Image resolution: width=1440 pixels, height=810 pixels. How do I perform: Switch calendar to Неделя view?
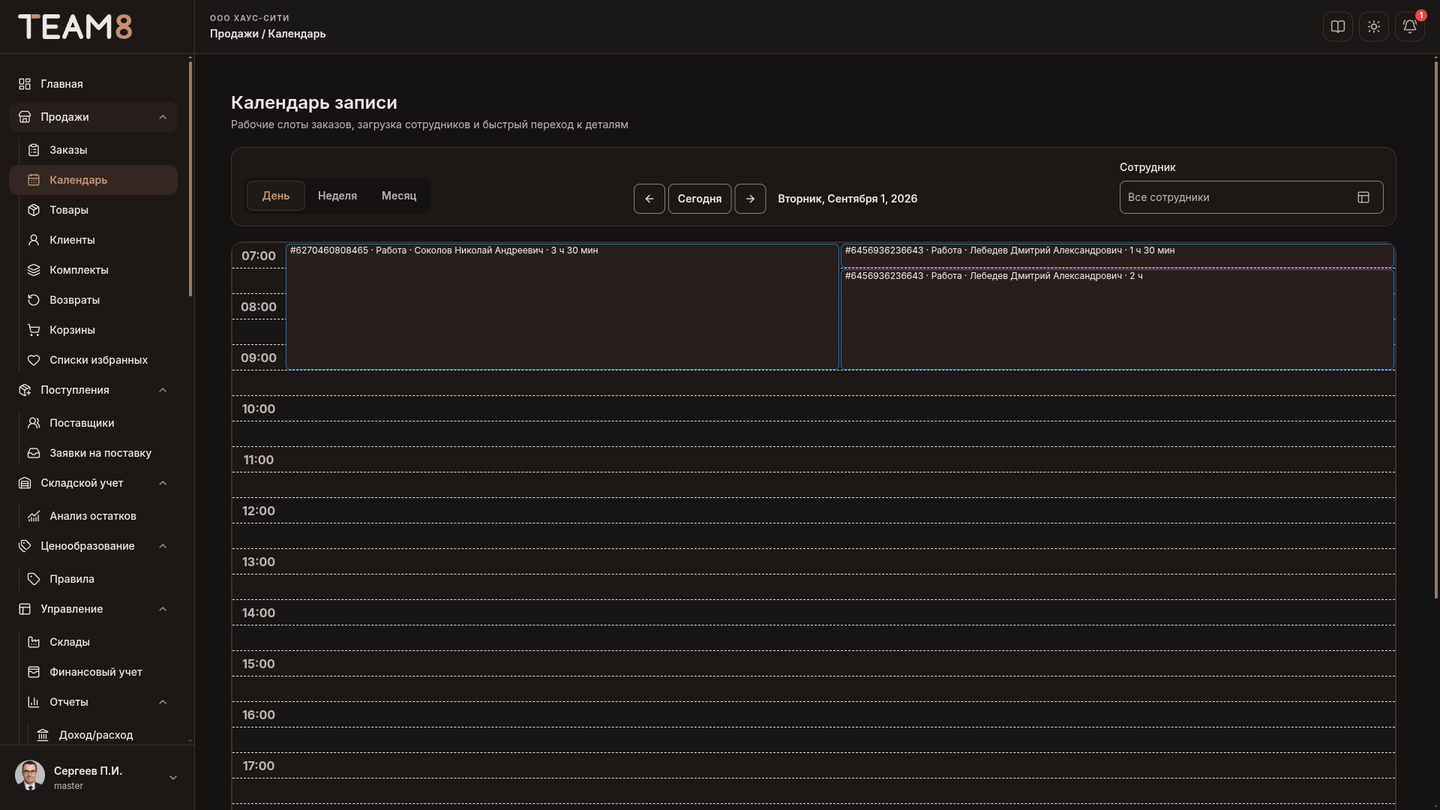[337, 196]
